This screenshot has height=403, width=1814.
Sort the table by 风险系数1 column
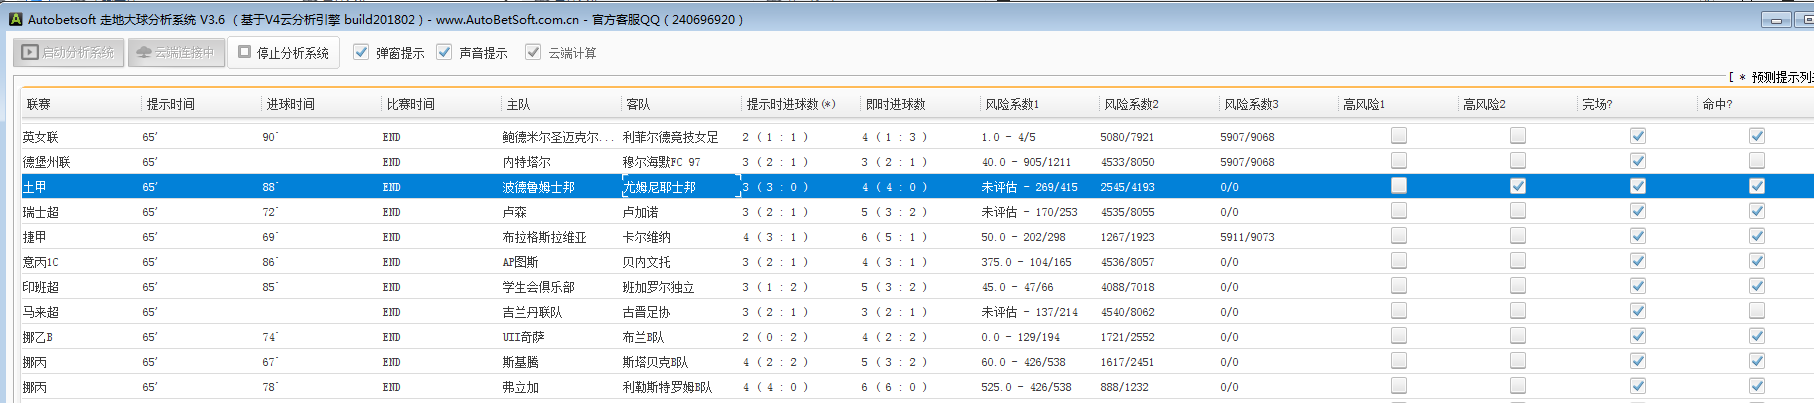(1012, 104)
